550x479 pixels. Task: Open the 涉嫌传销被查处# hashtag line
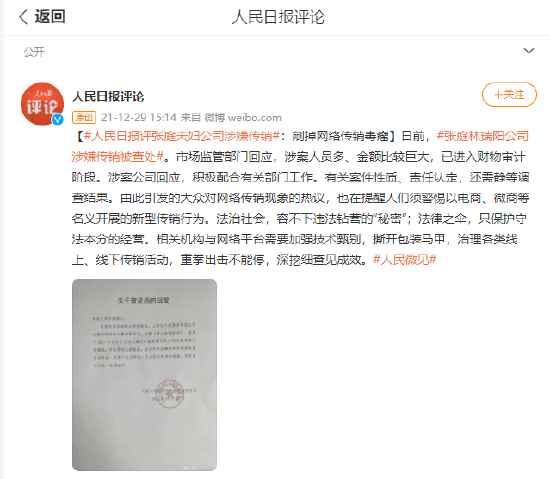118,156
